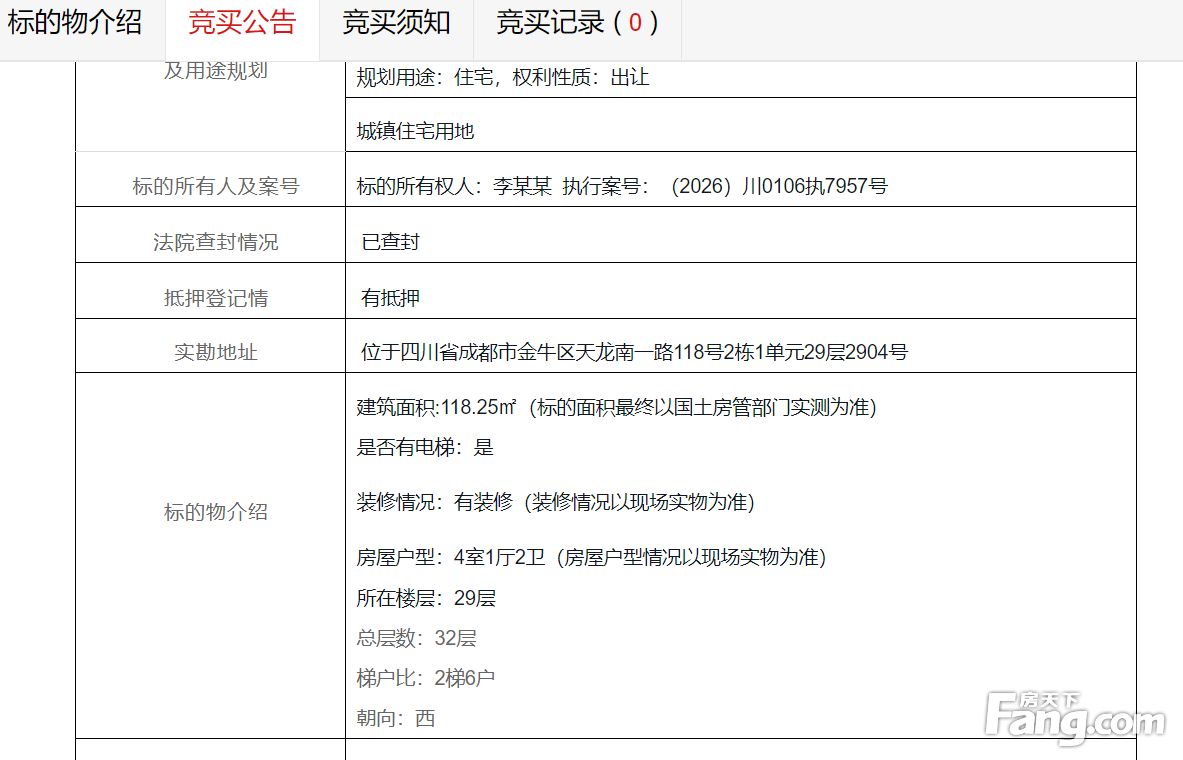Click the 朝向：西 line
Viewport: 1183px width, 760px height.
[395, 718]
